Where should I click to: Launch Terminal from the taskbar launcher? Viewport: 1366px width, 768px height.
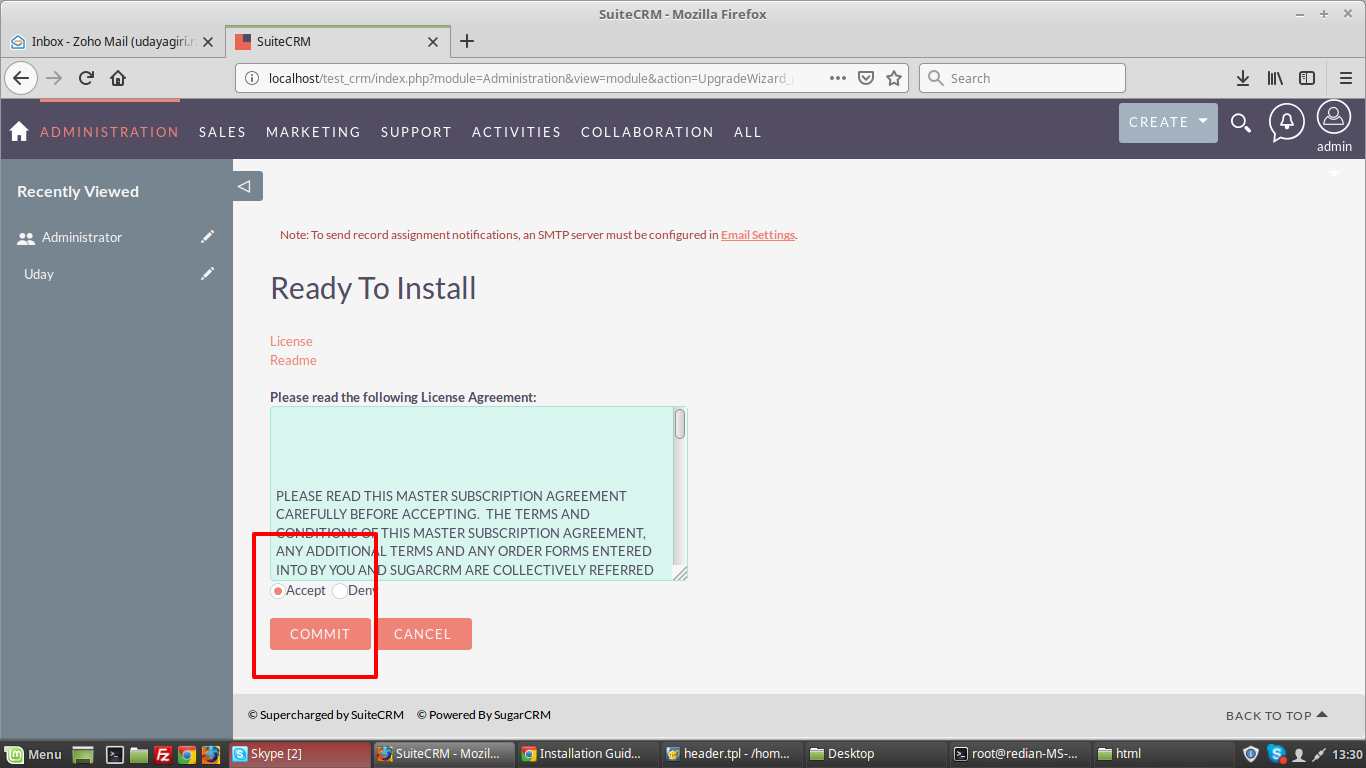tap(115, 754)
